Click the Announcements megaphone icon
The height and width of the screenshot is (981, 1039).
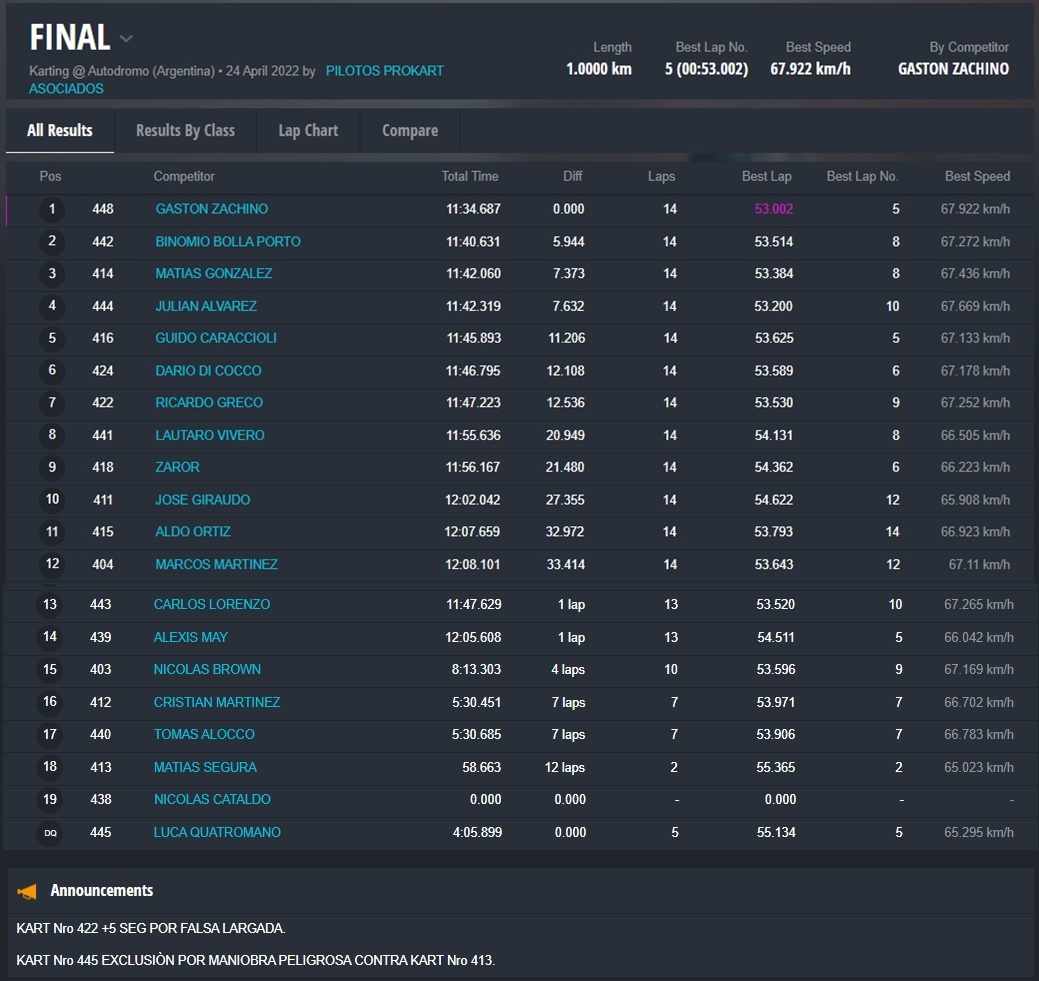[28, 891]
